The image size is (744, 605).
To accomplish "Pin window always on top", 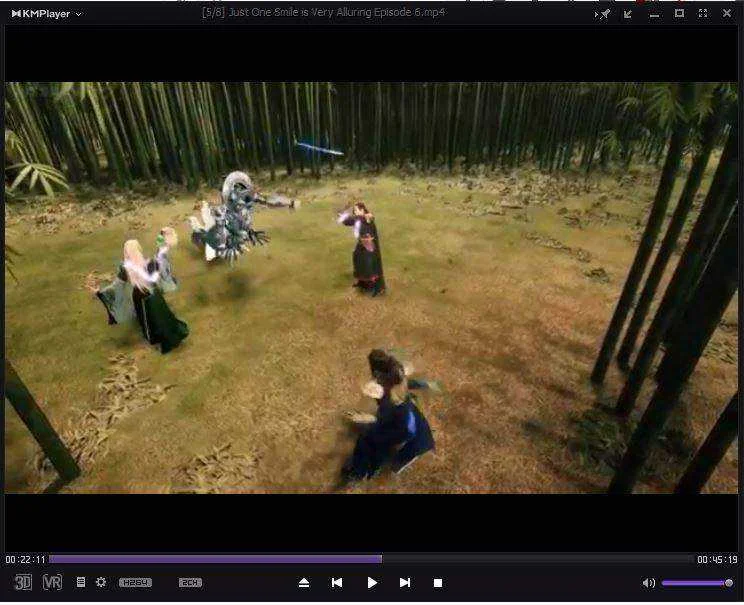I will pos(603,14).
